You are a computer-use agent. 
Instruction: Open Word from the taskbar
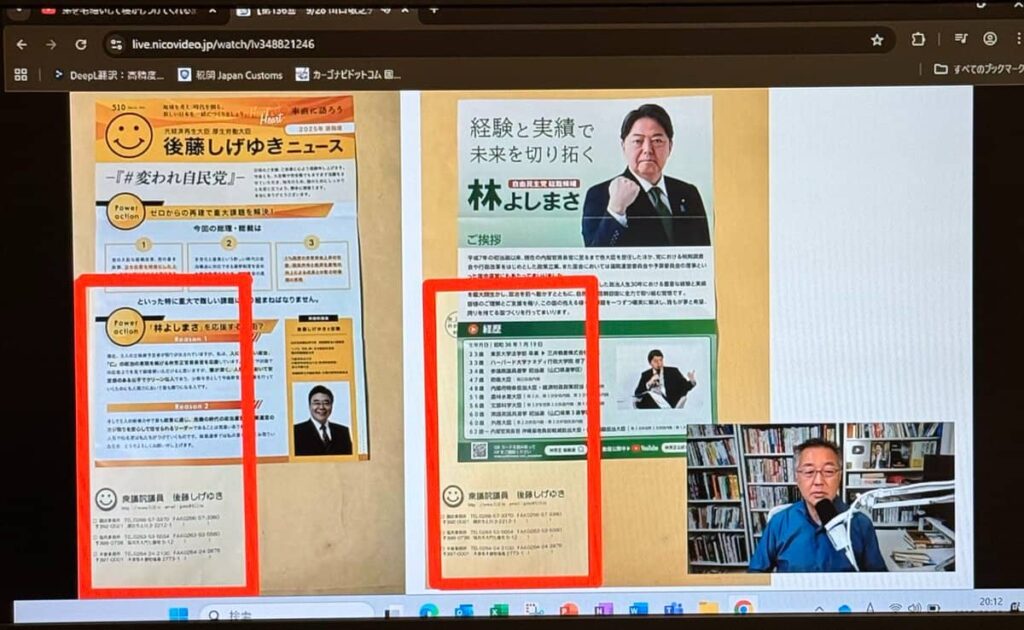pos(638,608)
